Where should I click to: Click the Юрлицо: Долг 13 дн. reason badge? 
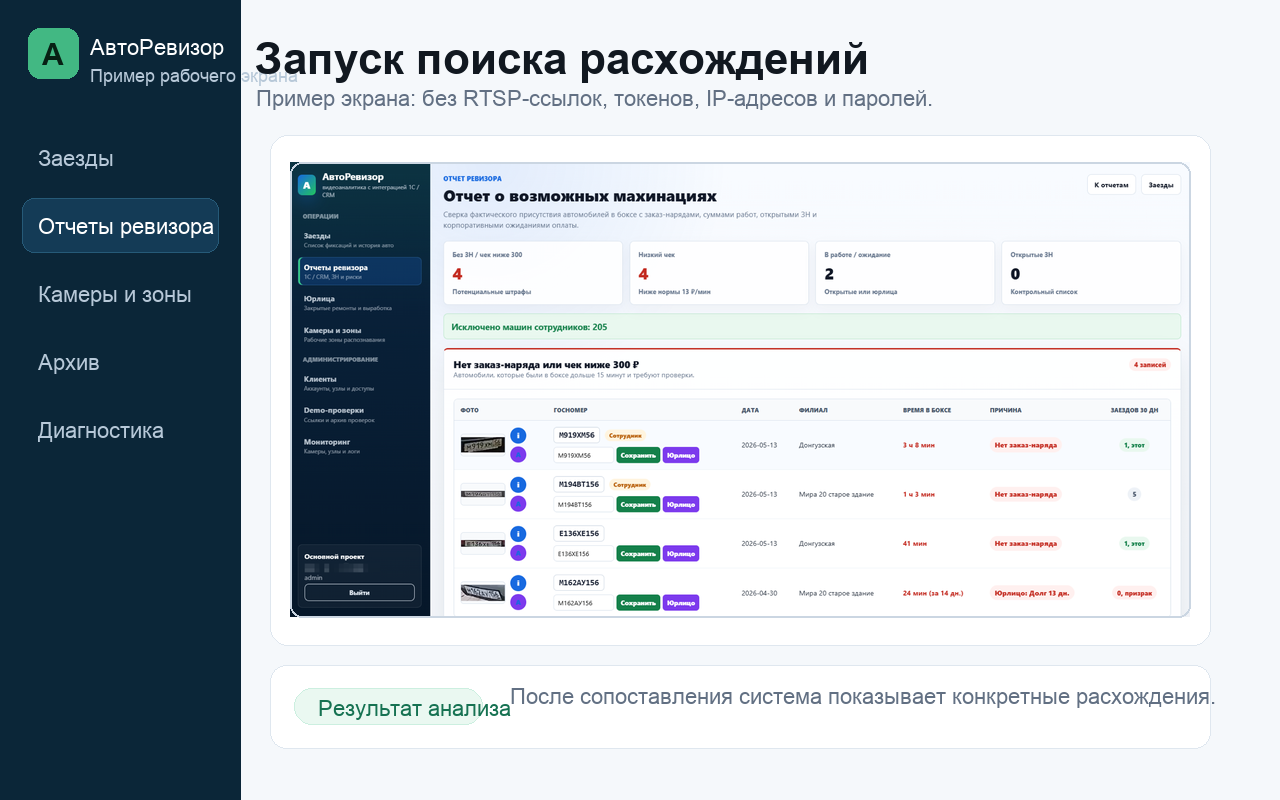coord(1031,592)
